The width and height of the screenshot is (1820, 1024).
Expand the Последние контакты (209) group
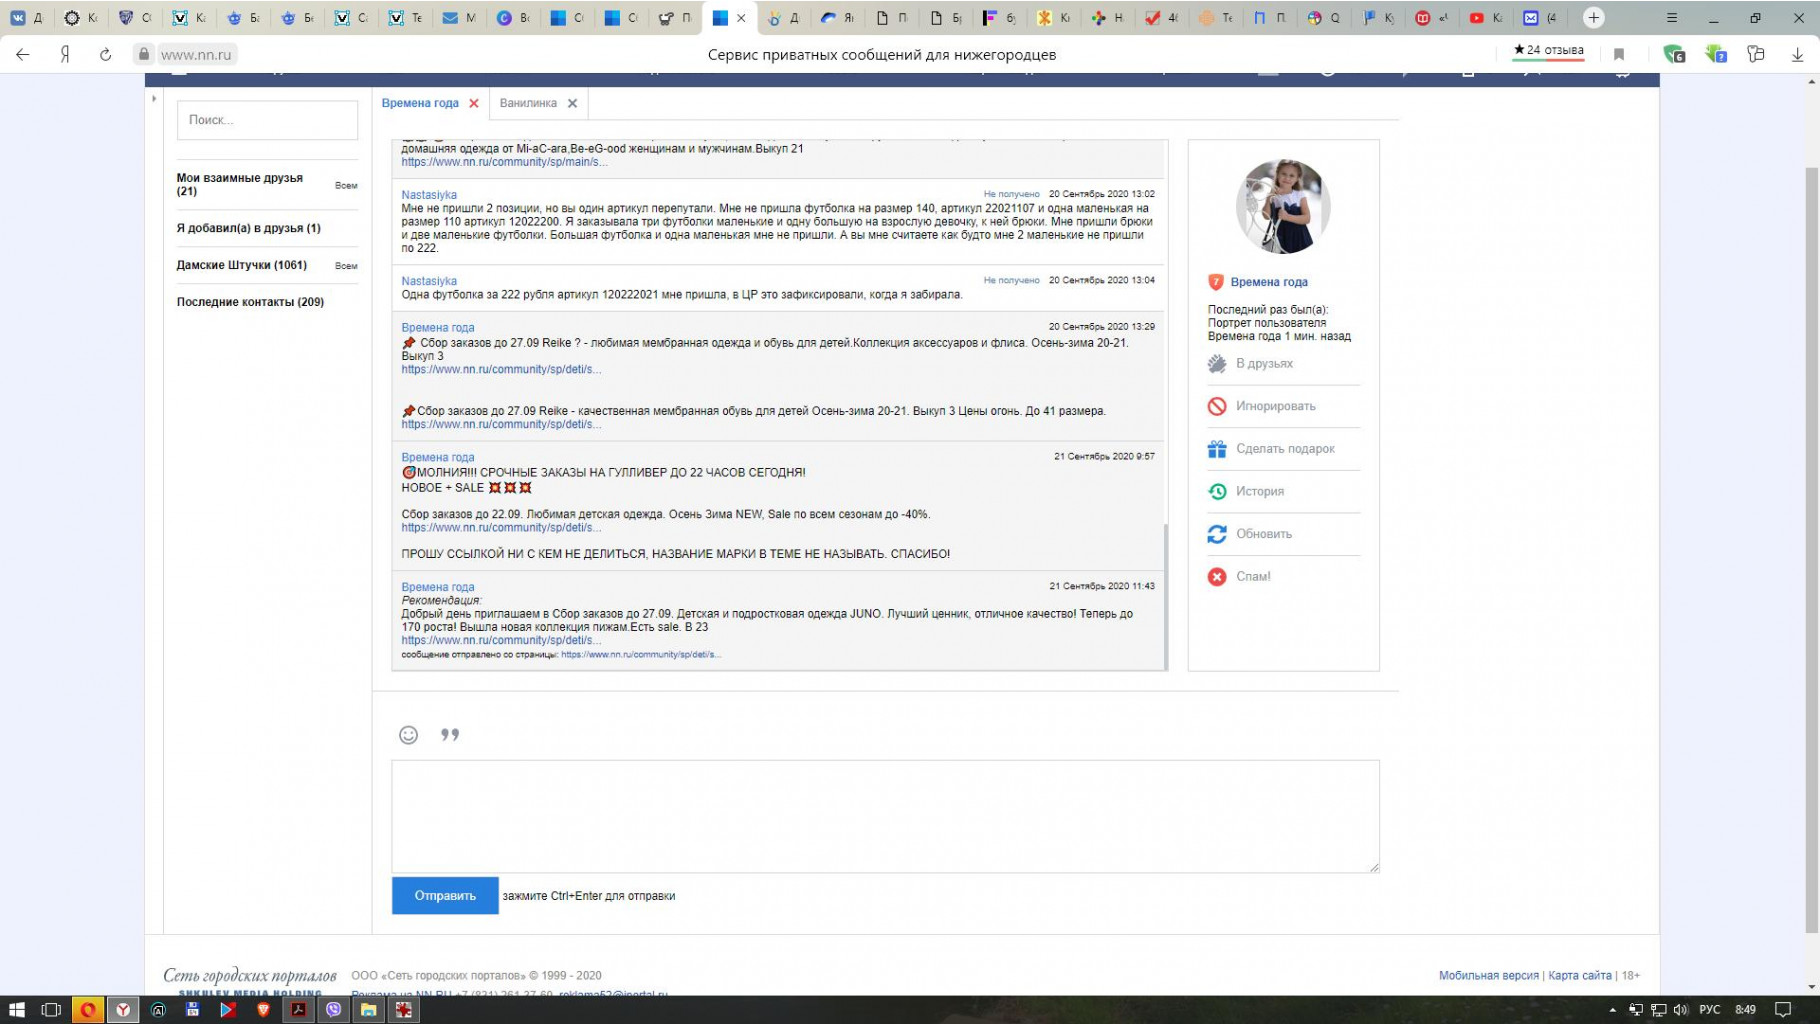[251, 302]
